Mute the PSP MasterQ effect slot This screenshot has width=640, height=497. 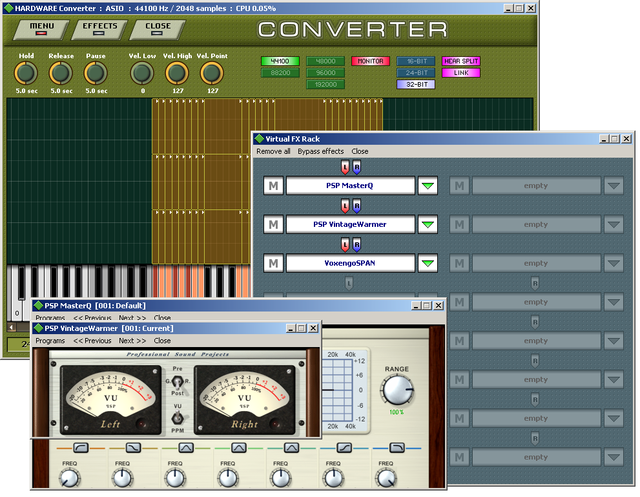pyautogui.click(x=273, y=186)
